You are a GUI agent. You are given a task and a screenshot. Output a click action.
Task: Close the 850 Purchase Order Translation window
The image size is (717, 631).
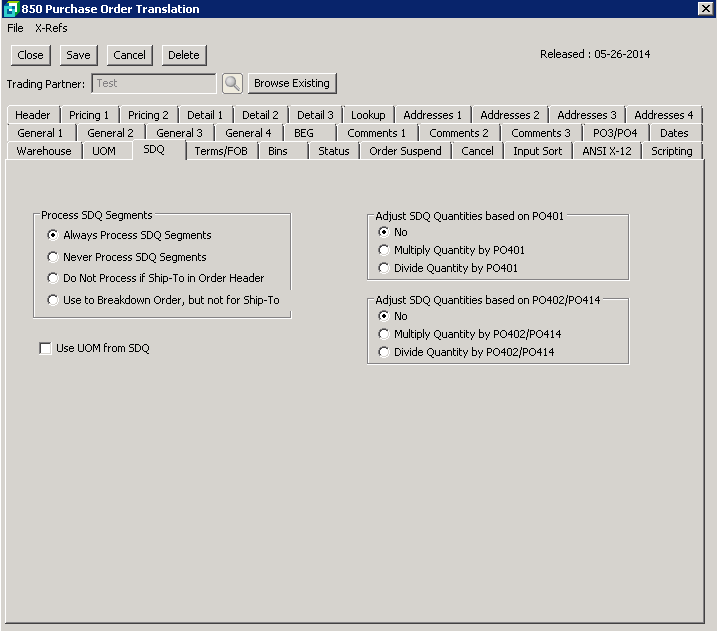tap(704, 9)
